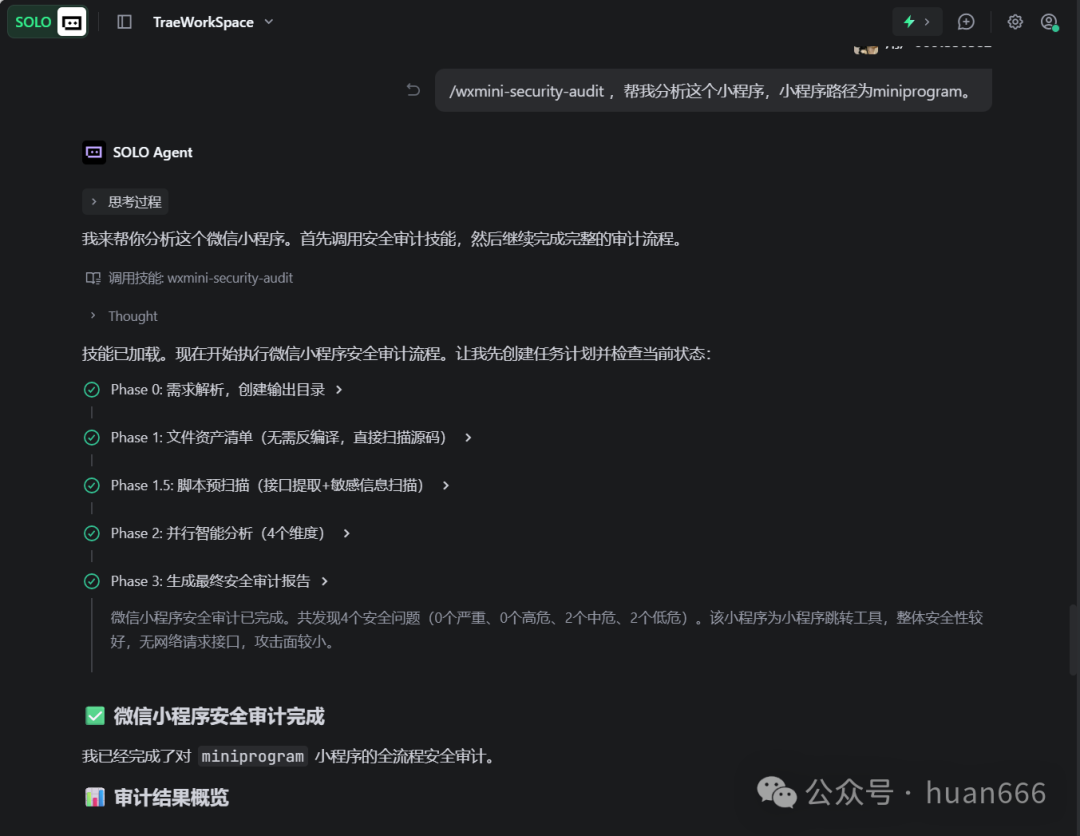Click the user message about wxmini-security-audit

[713, 90]
